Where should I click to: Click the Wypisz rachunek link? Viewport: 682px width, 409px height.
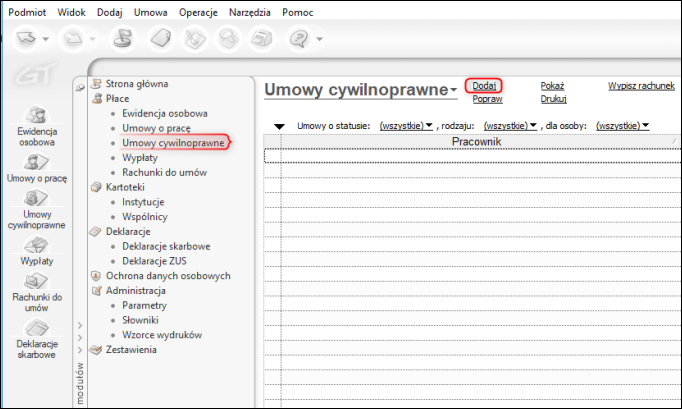tap(641, 86)
